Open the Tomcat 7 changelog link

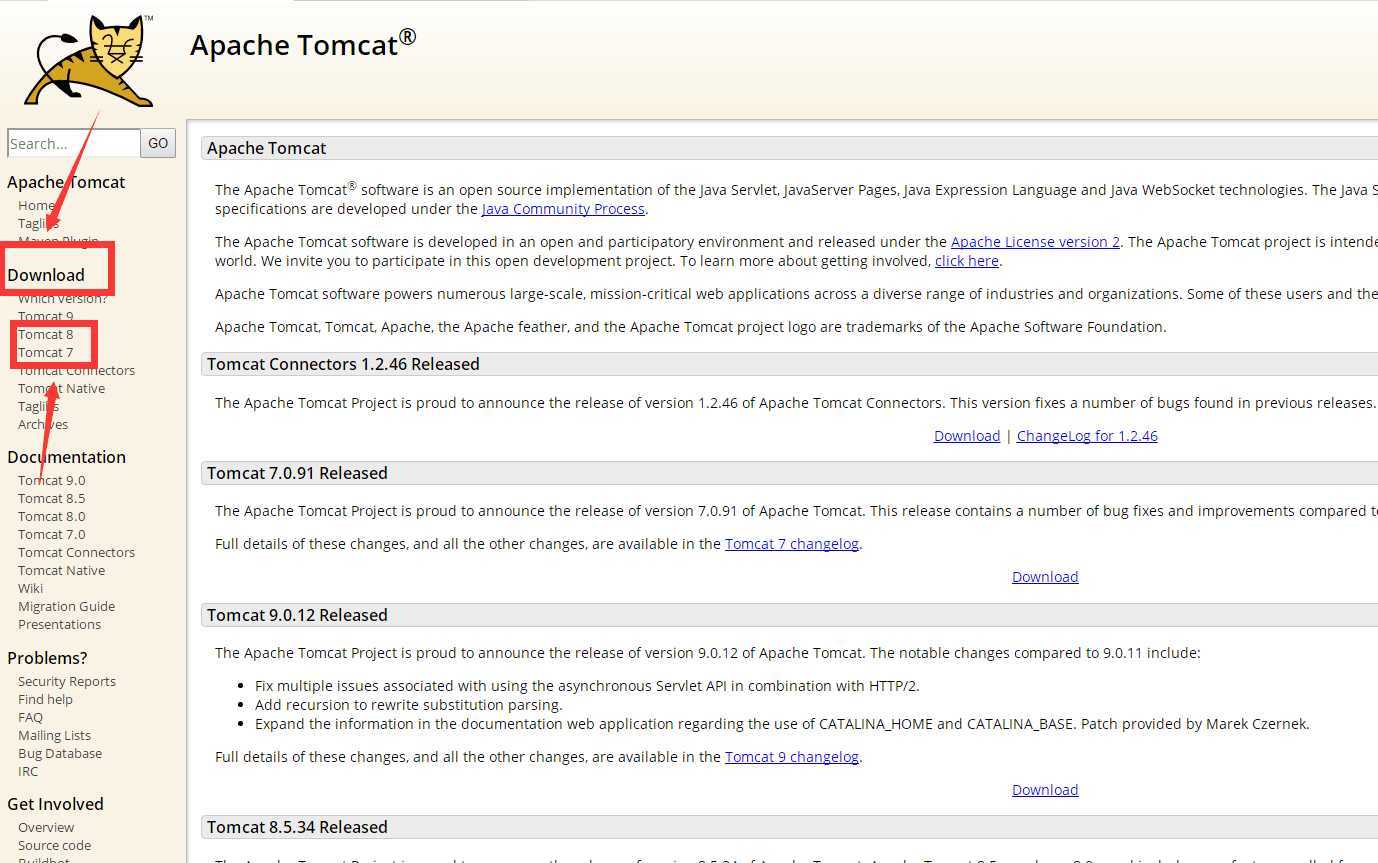[792, 544]
